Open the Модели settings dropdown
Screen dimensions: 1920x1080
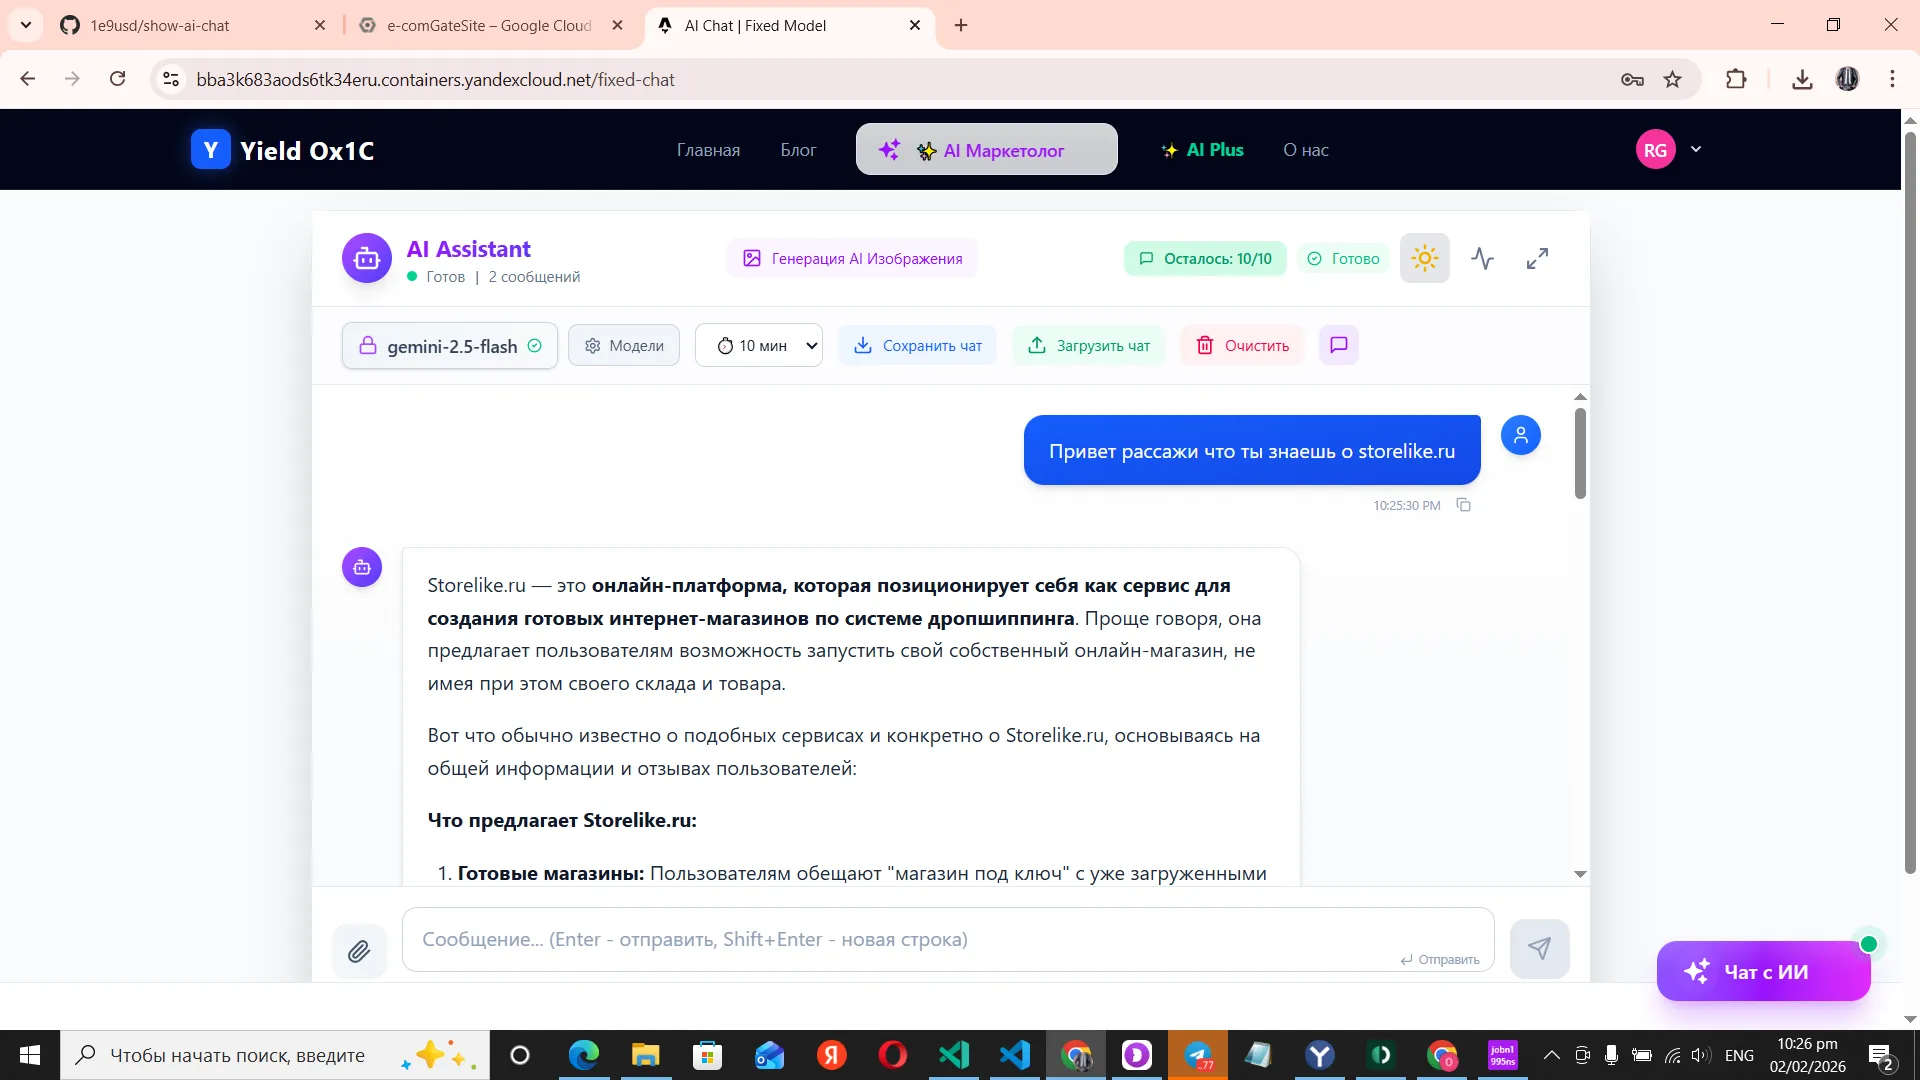coord(622,345)
